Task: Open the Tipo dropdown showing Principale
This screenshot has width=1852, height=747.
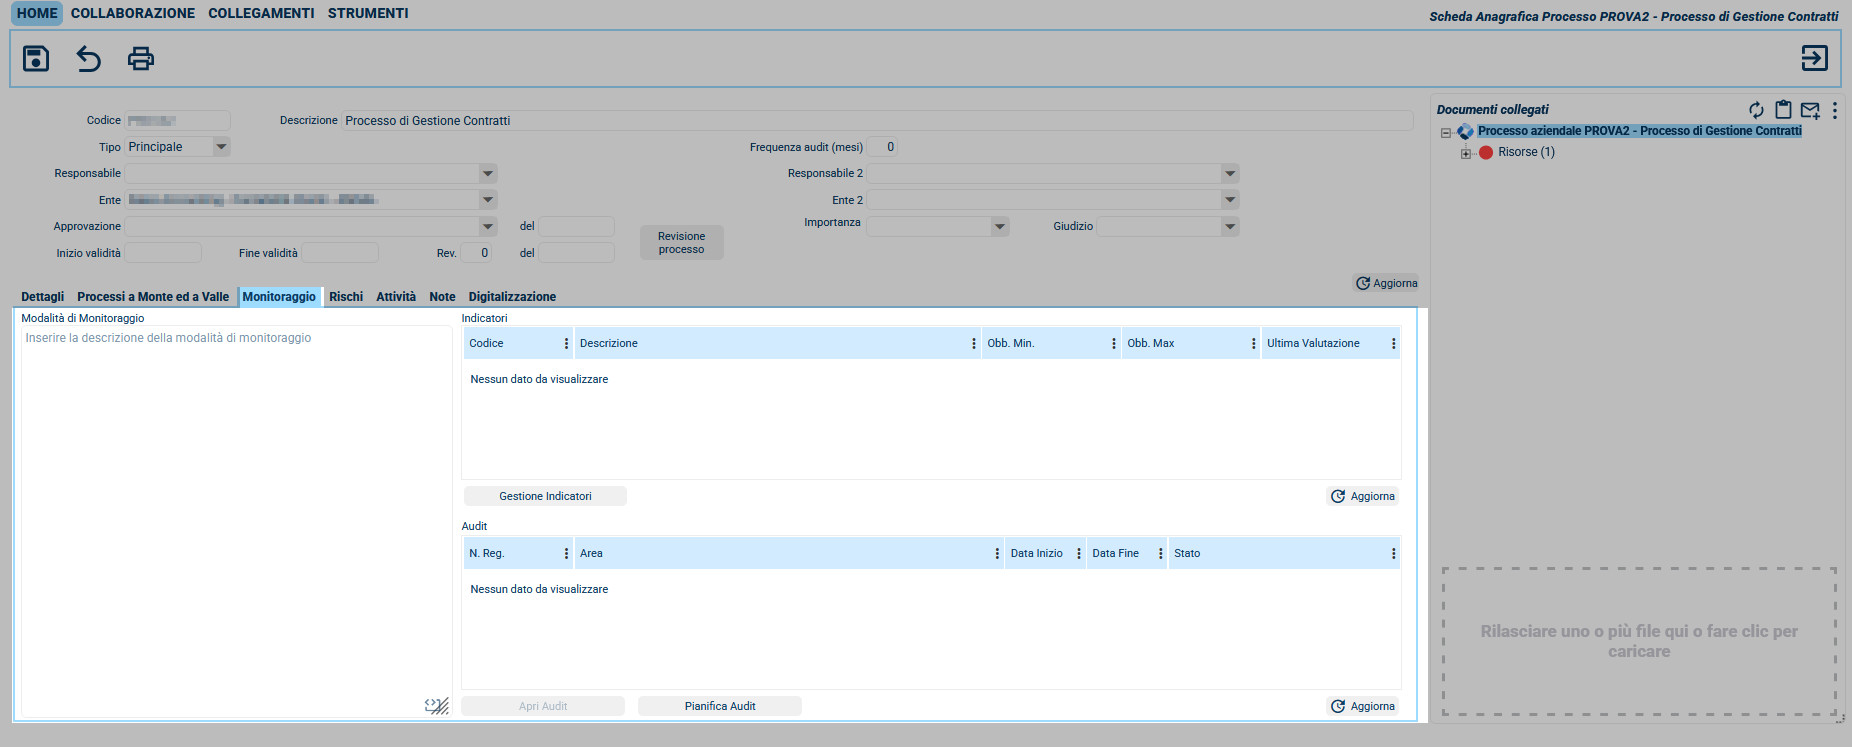Action: pos(221,147)
